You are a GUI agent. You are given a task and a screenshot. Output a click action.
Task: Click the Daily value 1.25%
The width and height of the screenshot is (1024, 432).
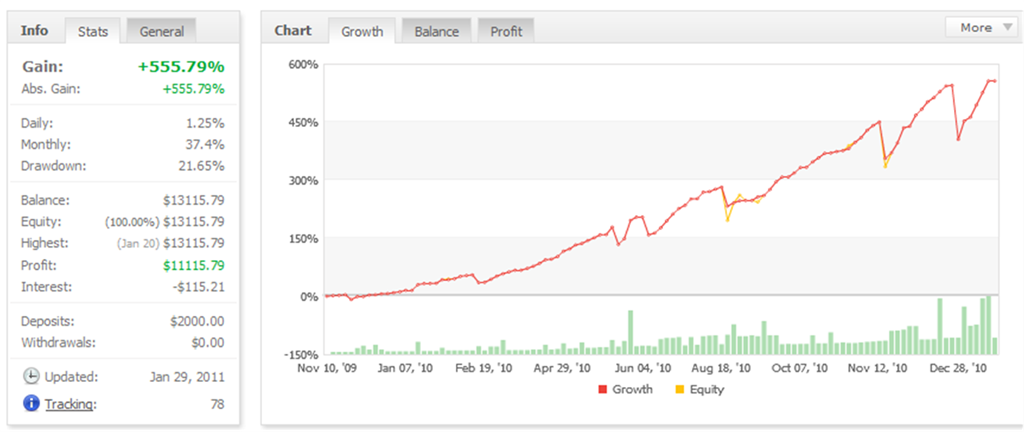[x=204, y=123]
